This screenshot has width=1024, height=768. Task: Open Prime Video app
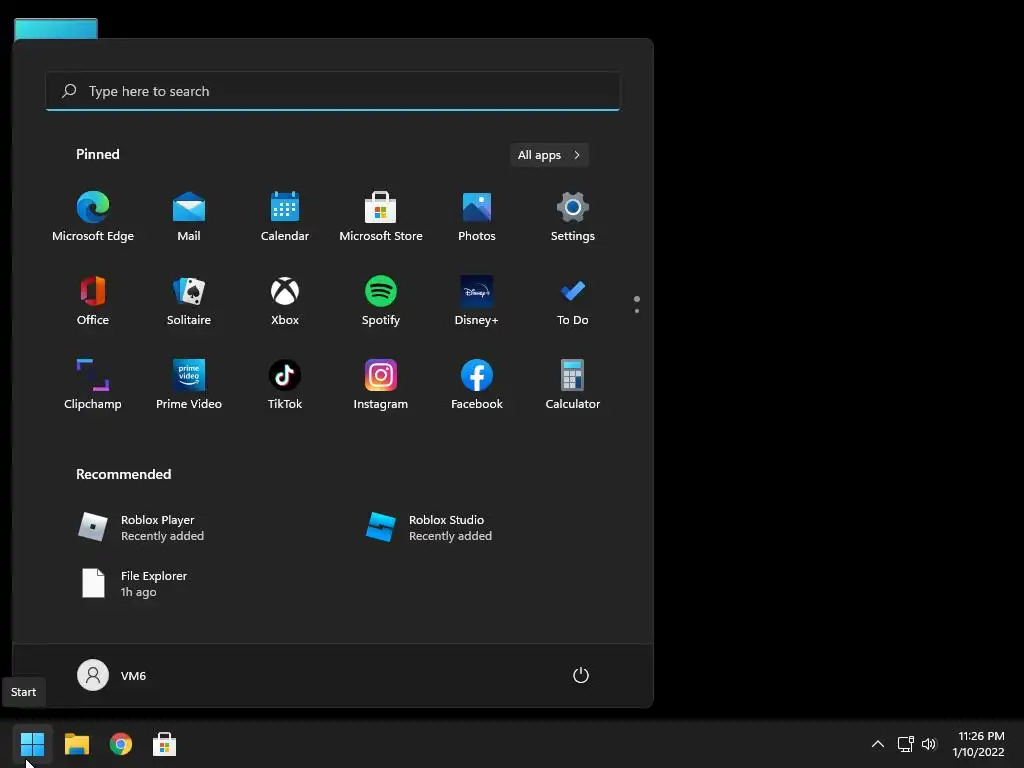click(x=189, y=385)
